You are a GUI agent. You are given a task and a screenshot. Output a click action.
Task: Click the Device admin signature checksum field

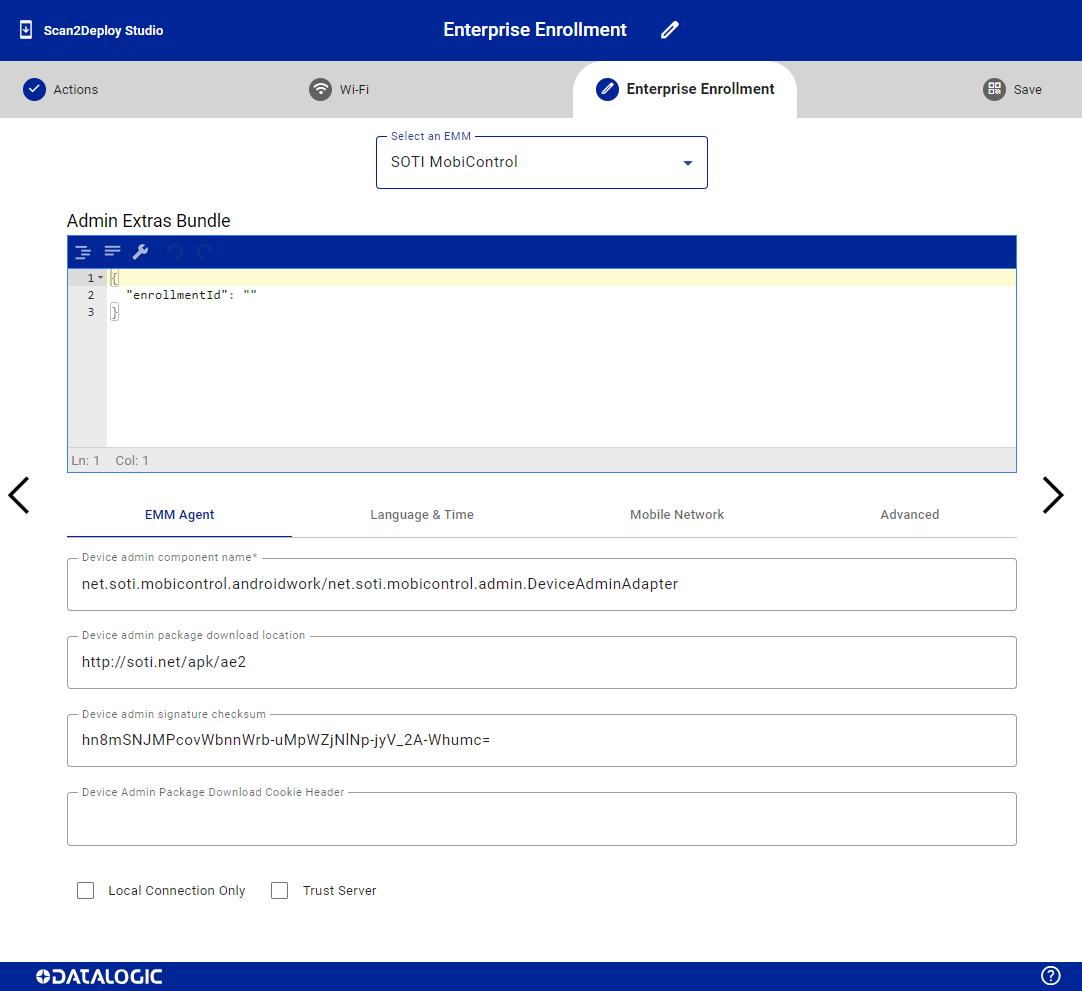[542, 740]
